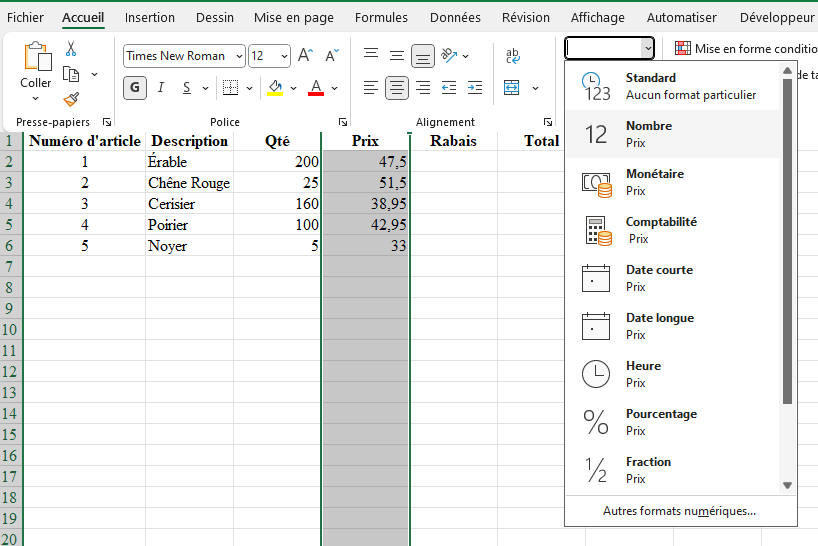Wrap text with the ab wrap icon
This screenshot has height=546, width=818.
pos(513,56)
